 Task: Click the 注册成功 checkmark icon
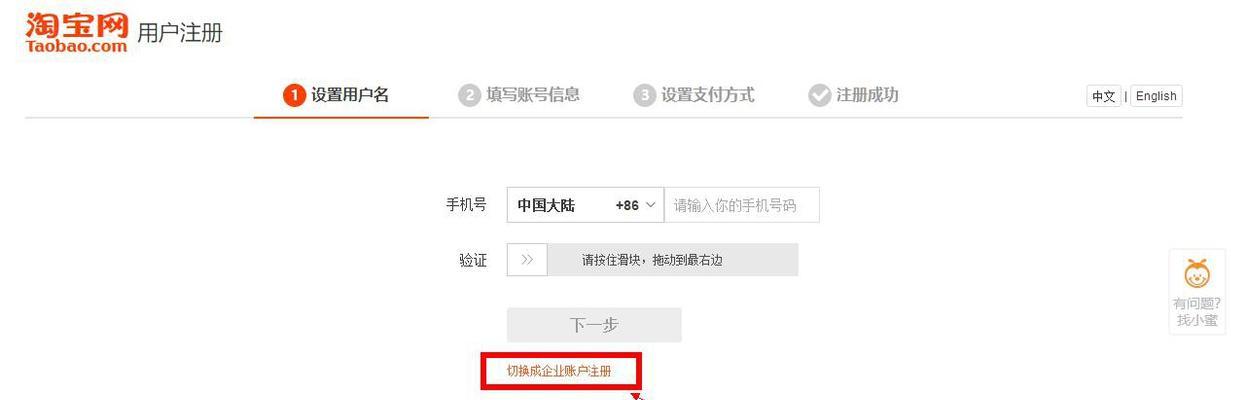(819, 95)
